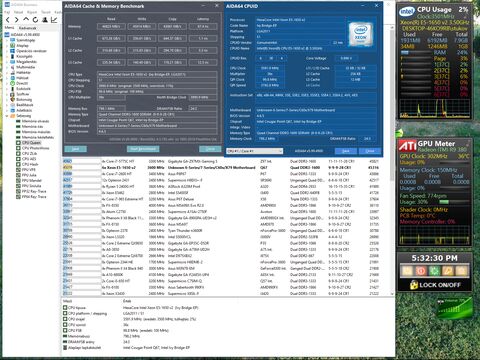Open the CPU #1 / Core #1 dropdown
Viewport: 480px width, 360px height.
point(255,151)
